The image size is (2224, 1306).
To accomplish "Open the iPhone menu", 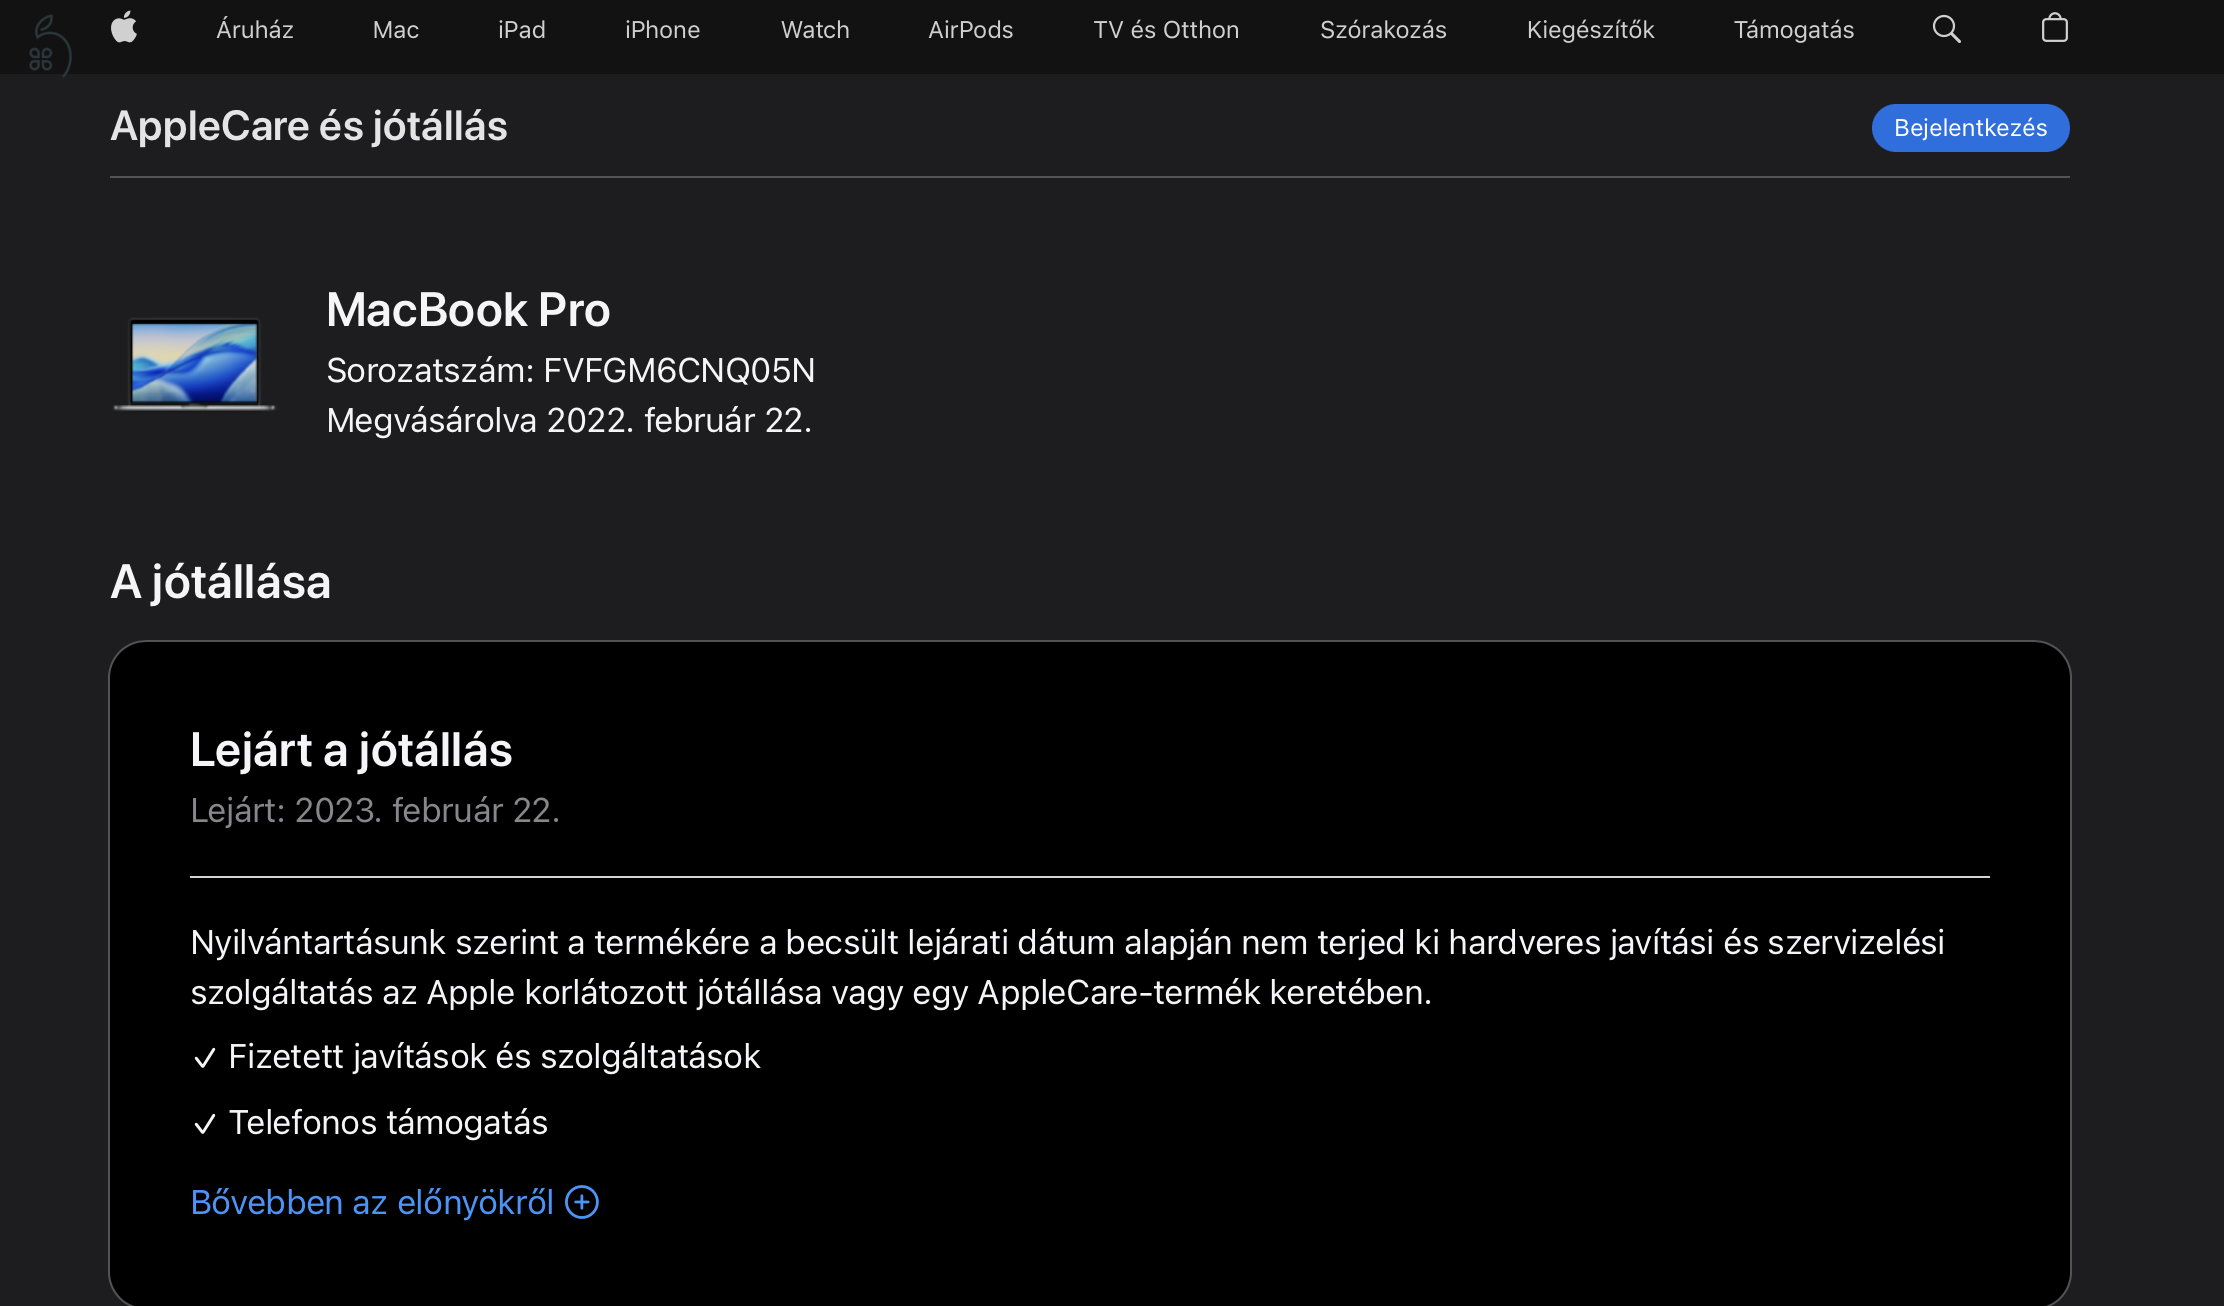I will [x=661, y=29].
